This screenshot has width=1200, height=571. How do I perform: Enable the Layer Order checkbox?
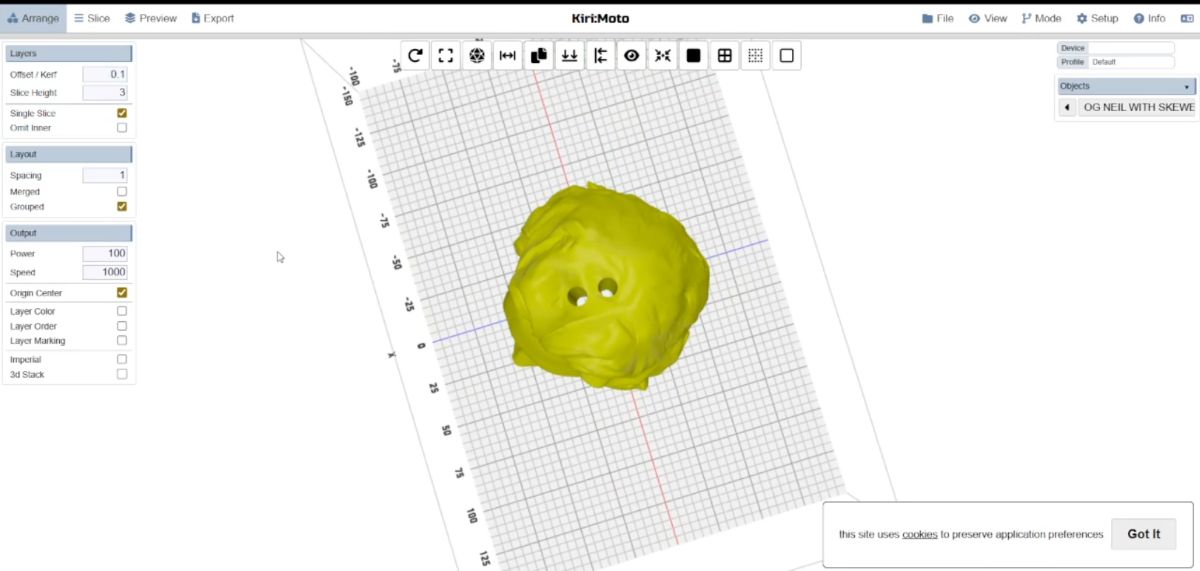click(x=122, y=326)
